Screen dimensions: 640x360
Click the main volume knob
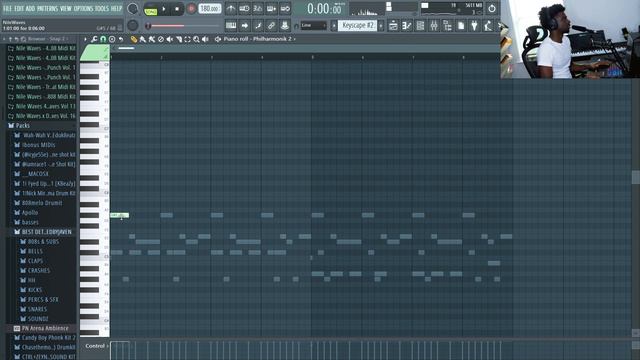pyautogui.click(x=133, y=8)
